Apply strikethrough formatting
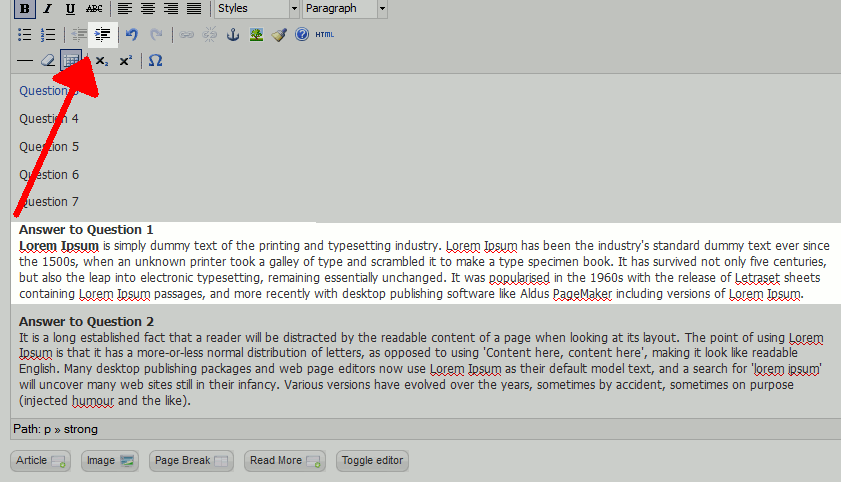 (x=94, y=8)
